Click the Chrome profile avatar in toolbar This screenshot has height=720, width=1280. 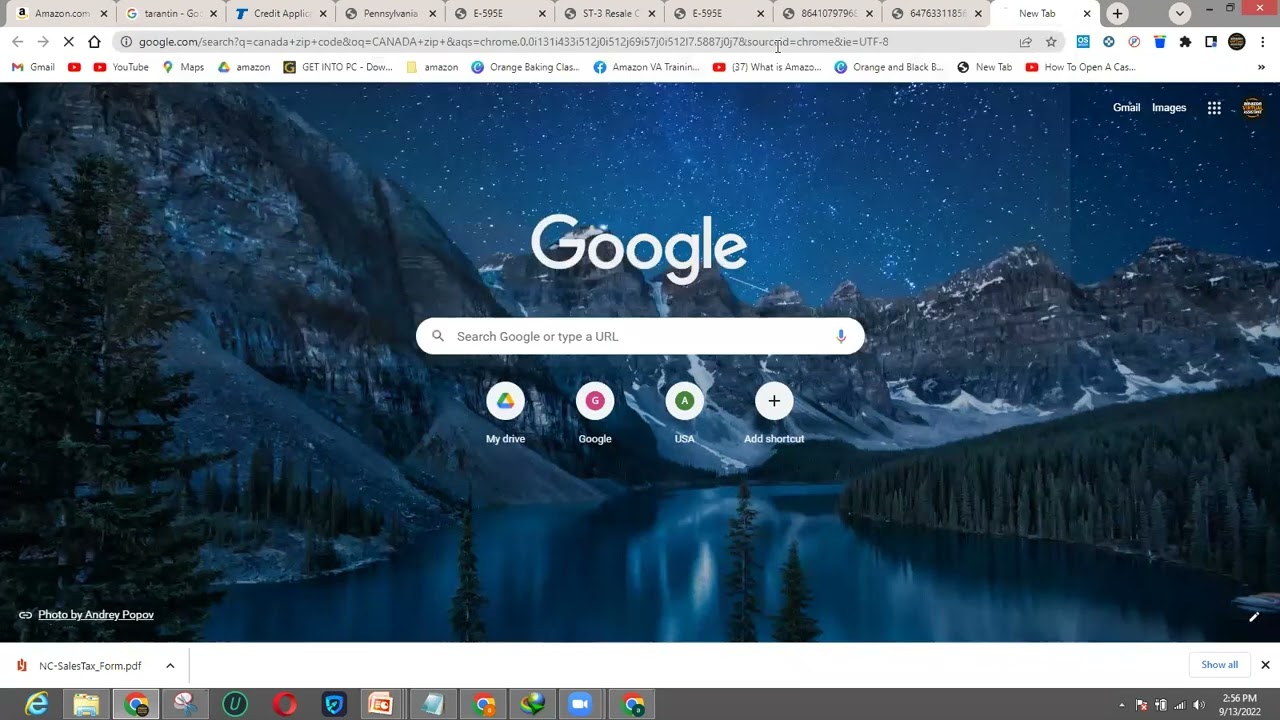[x=1237, y=42]
